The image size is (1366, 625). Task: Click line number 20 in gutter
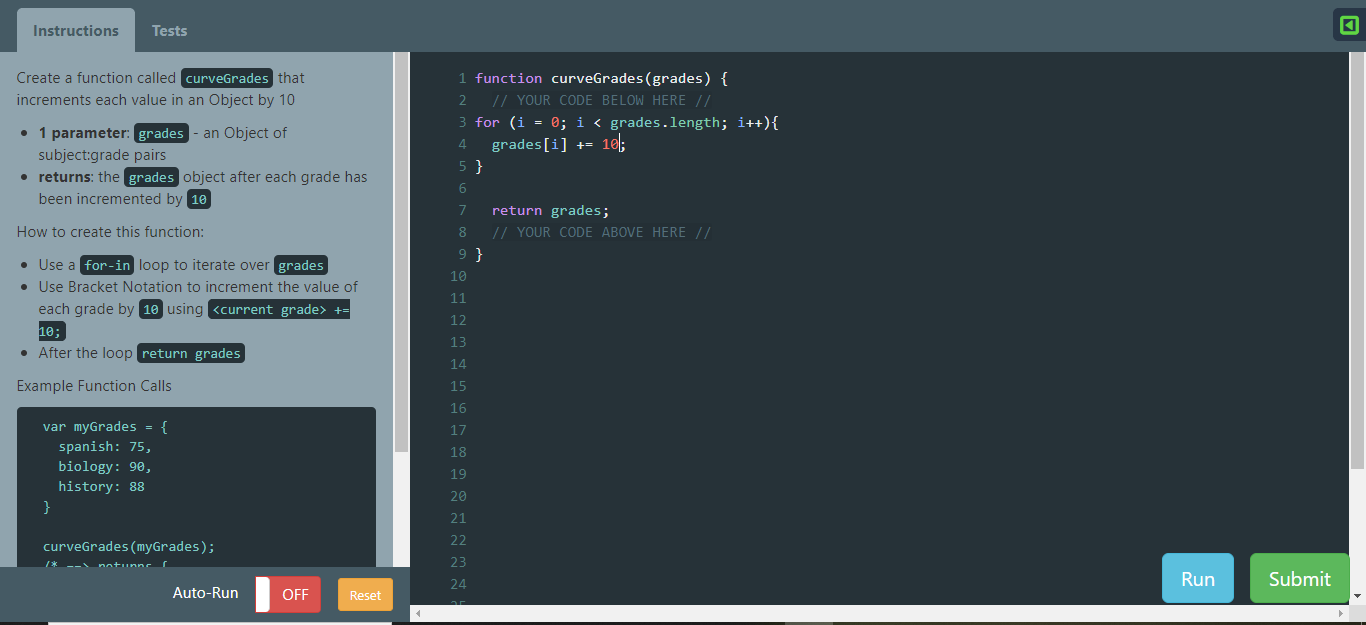pos(458,496)
